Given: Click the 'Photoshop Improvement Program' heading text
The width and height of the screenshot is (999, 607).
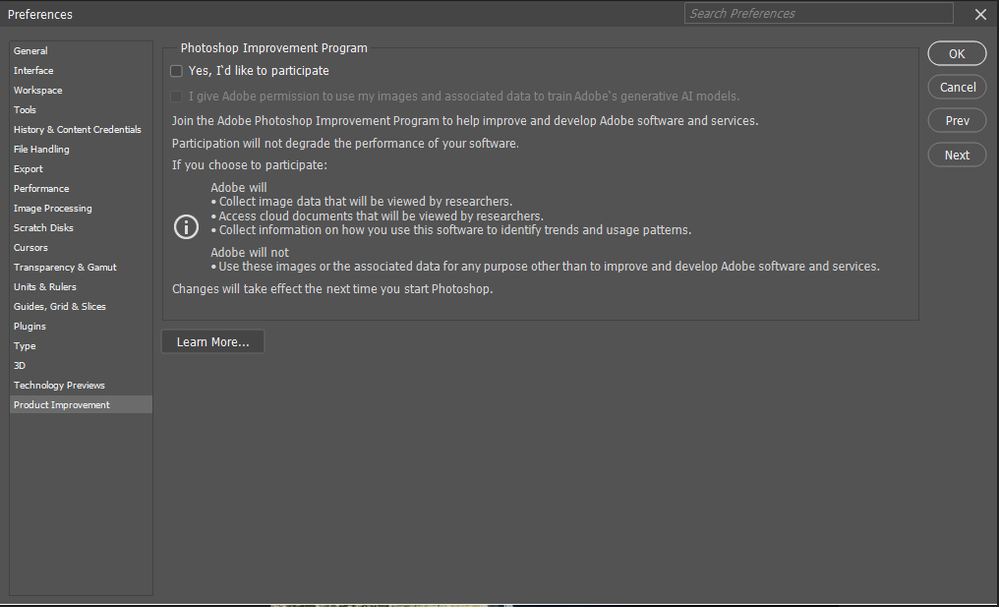Looking at the screenshot, I should point(274,48).
